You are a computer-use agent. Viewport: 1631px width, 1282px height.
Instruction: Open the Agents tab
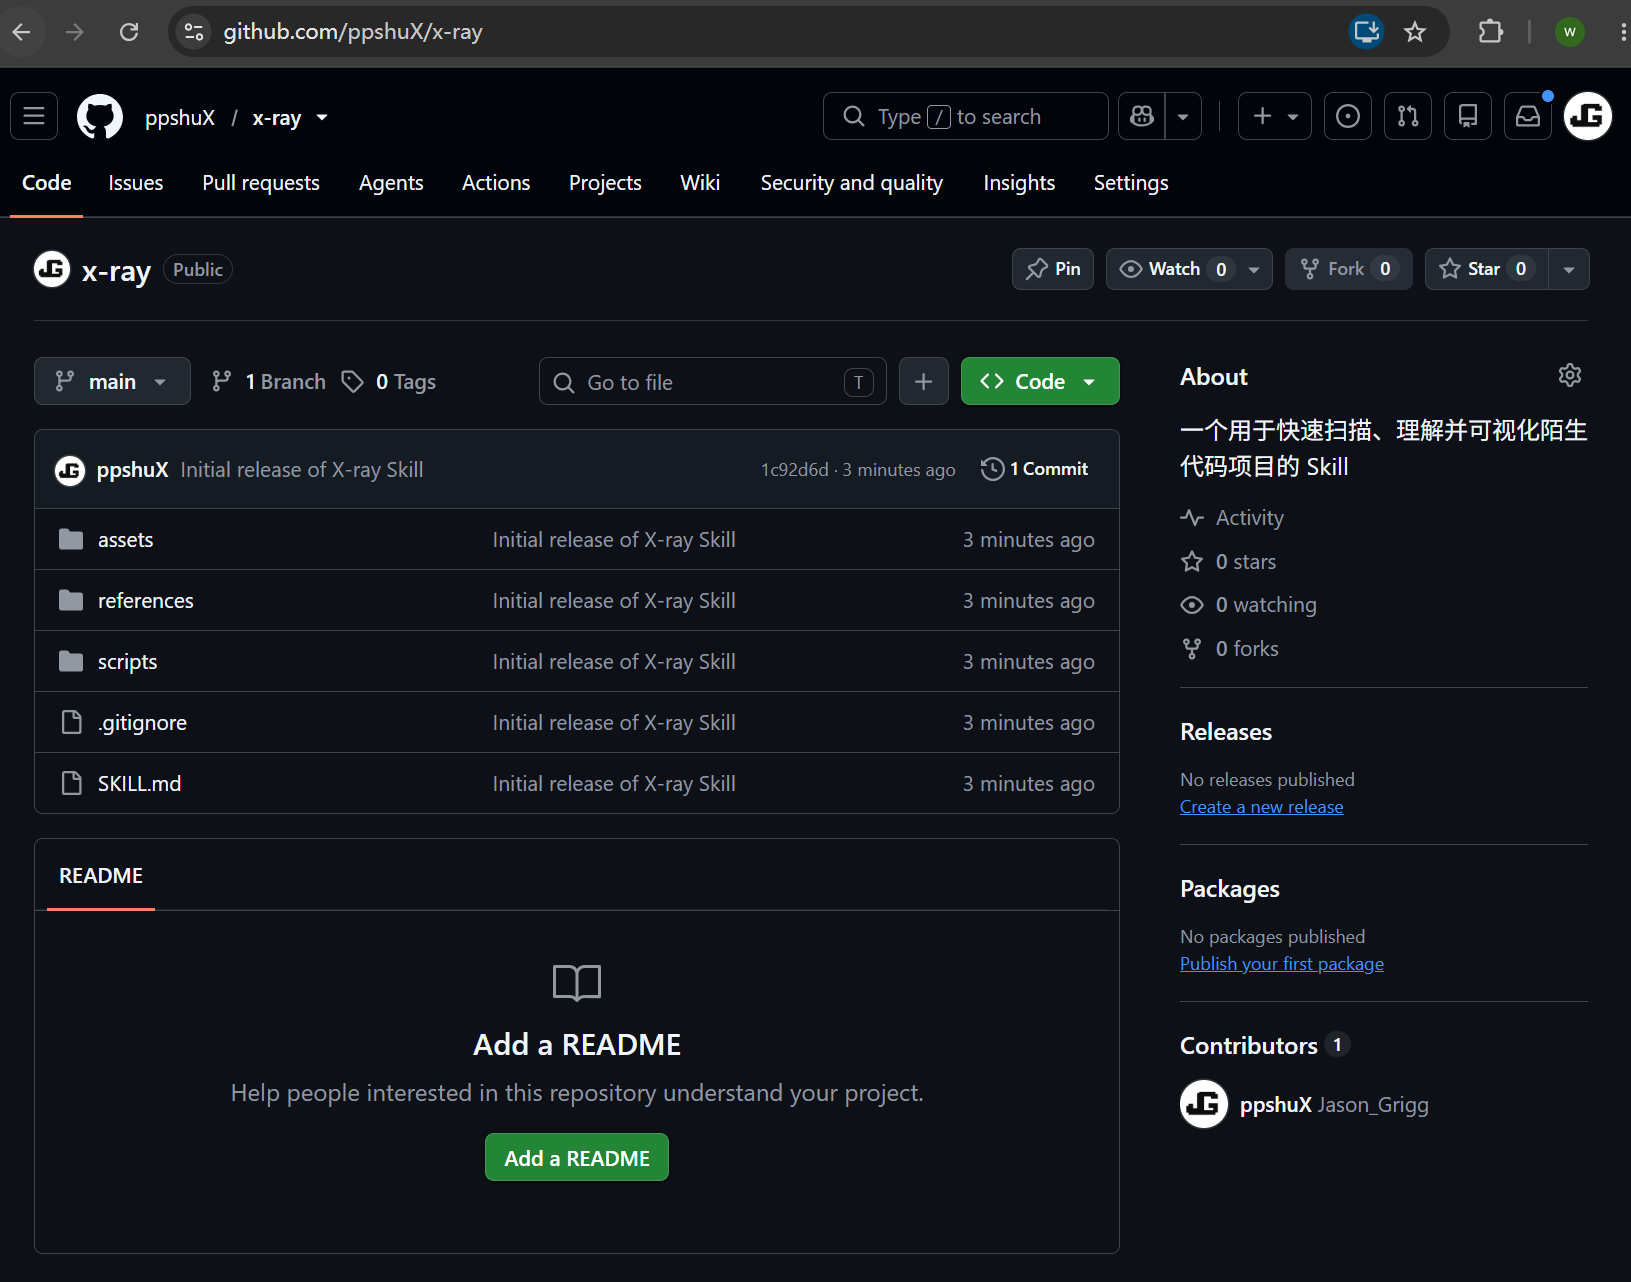(391, 183)
